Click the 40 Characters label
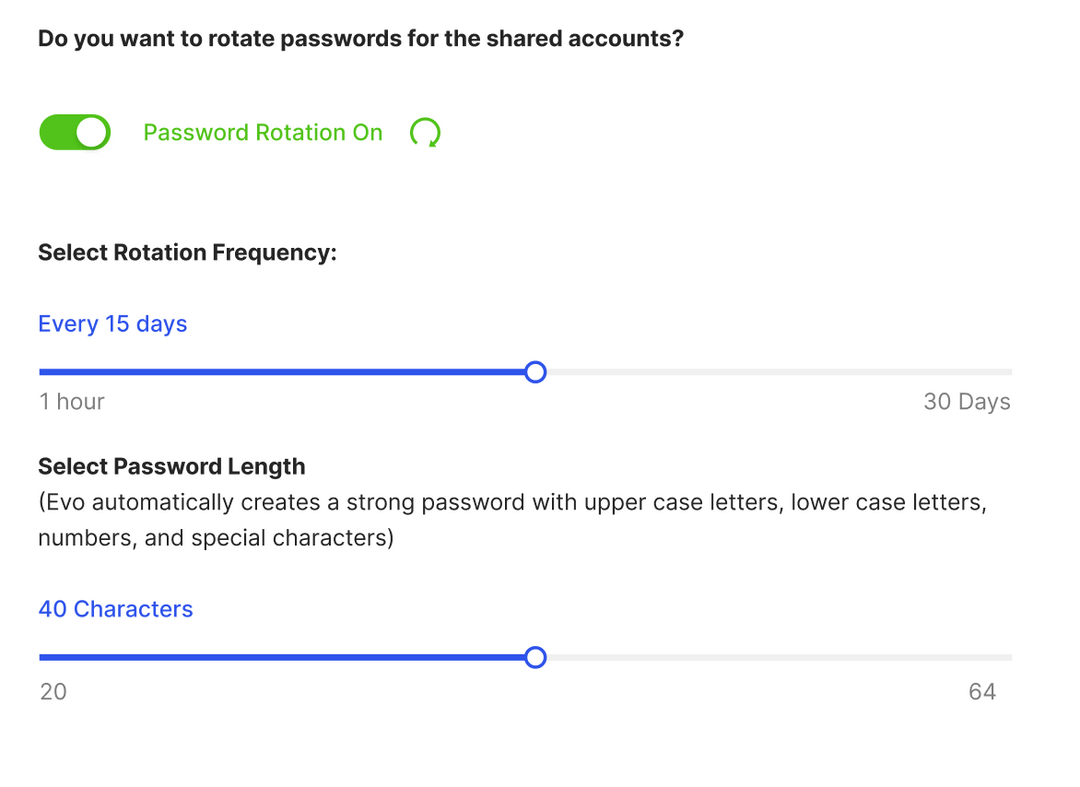The height and width of the screenshot is (787, 1080). (115, 609)
